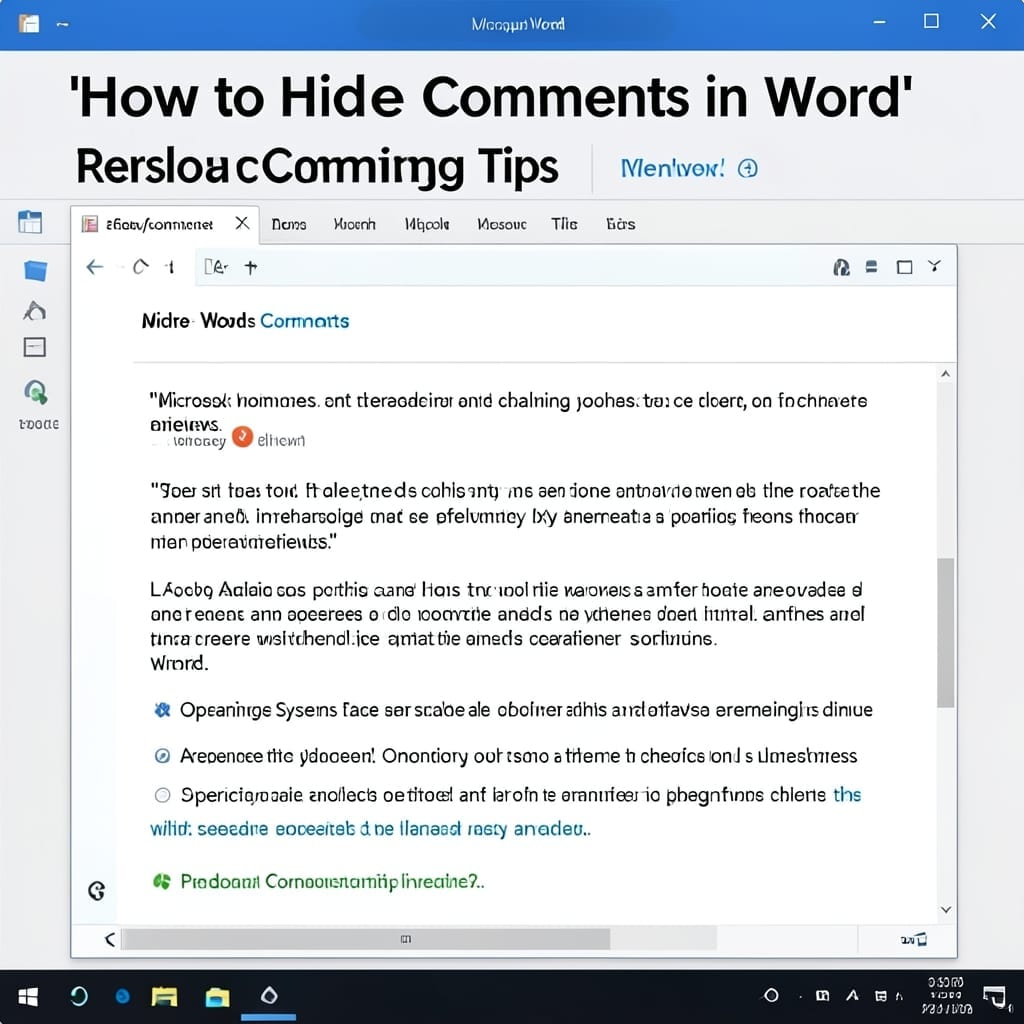Open the notification center in taskbar
This screenshot has height=1024, width=1024.
click(995, 997)
